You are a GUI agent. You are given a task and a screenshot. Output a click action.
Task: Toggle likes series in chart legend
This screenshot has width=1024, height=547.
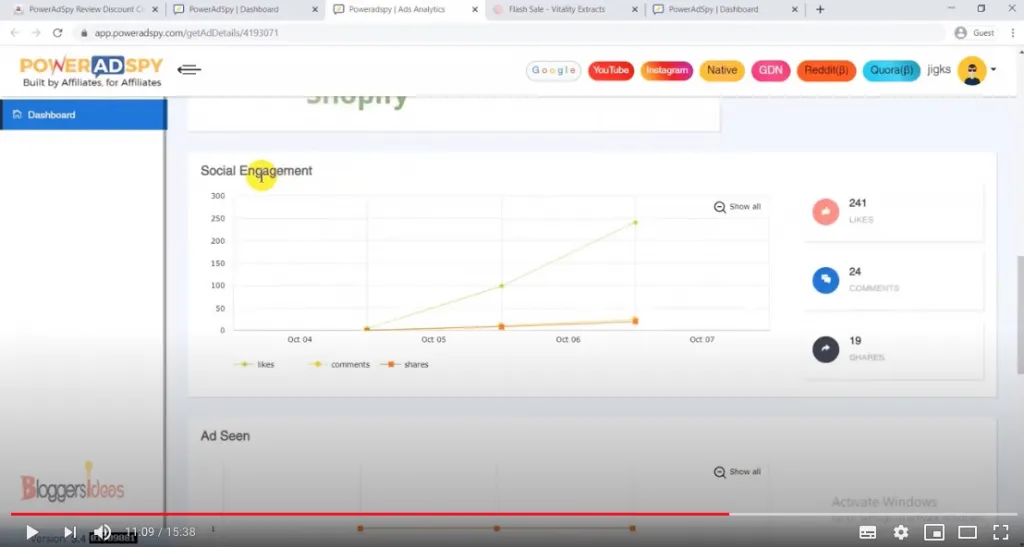click(256, 365)
